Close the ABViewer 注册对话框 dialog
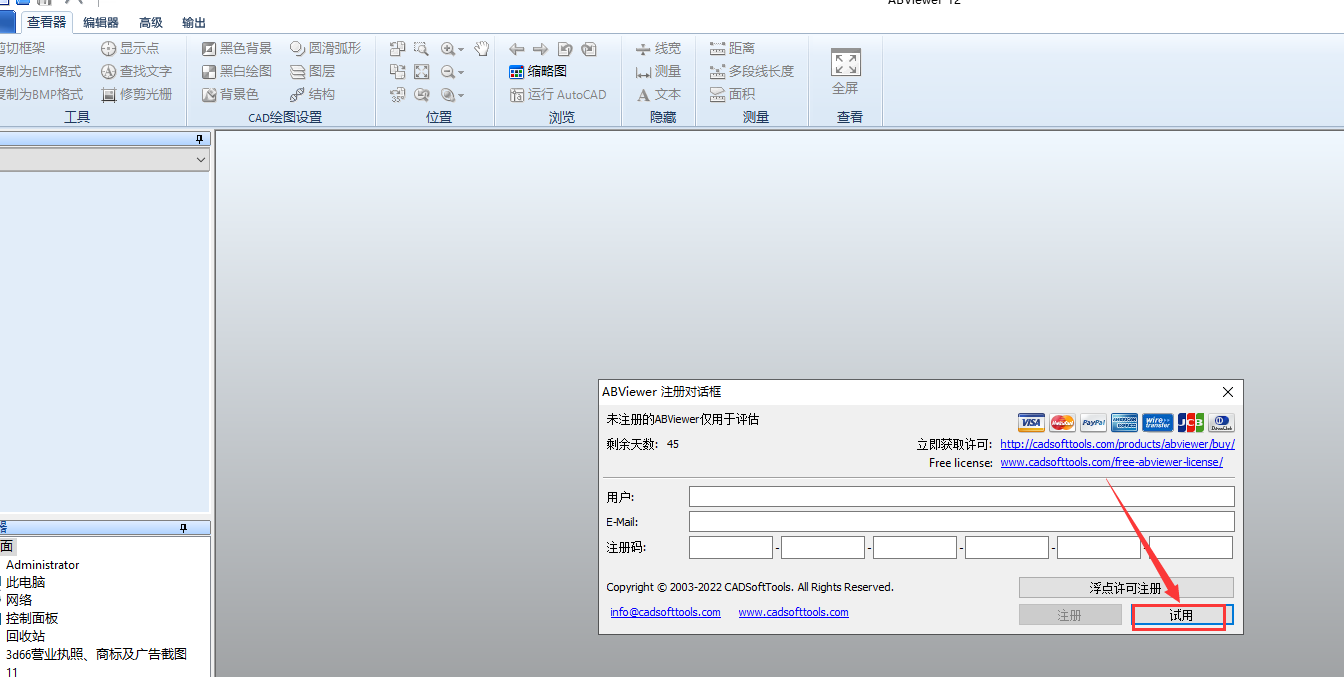This screenshot has width=1344, height=677. [1228, 392]
